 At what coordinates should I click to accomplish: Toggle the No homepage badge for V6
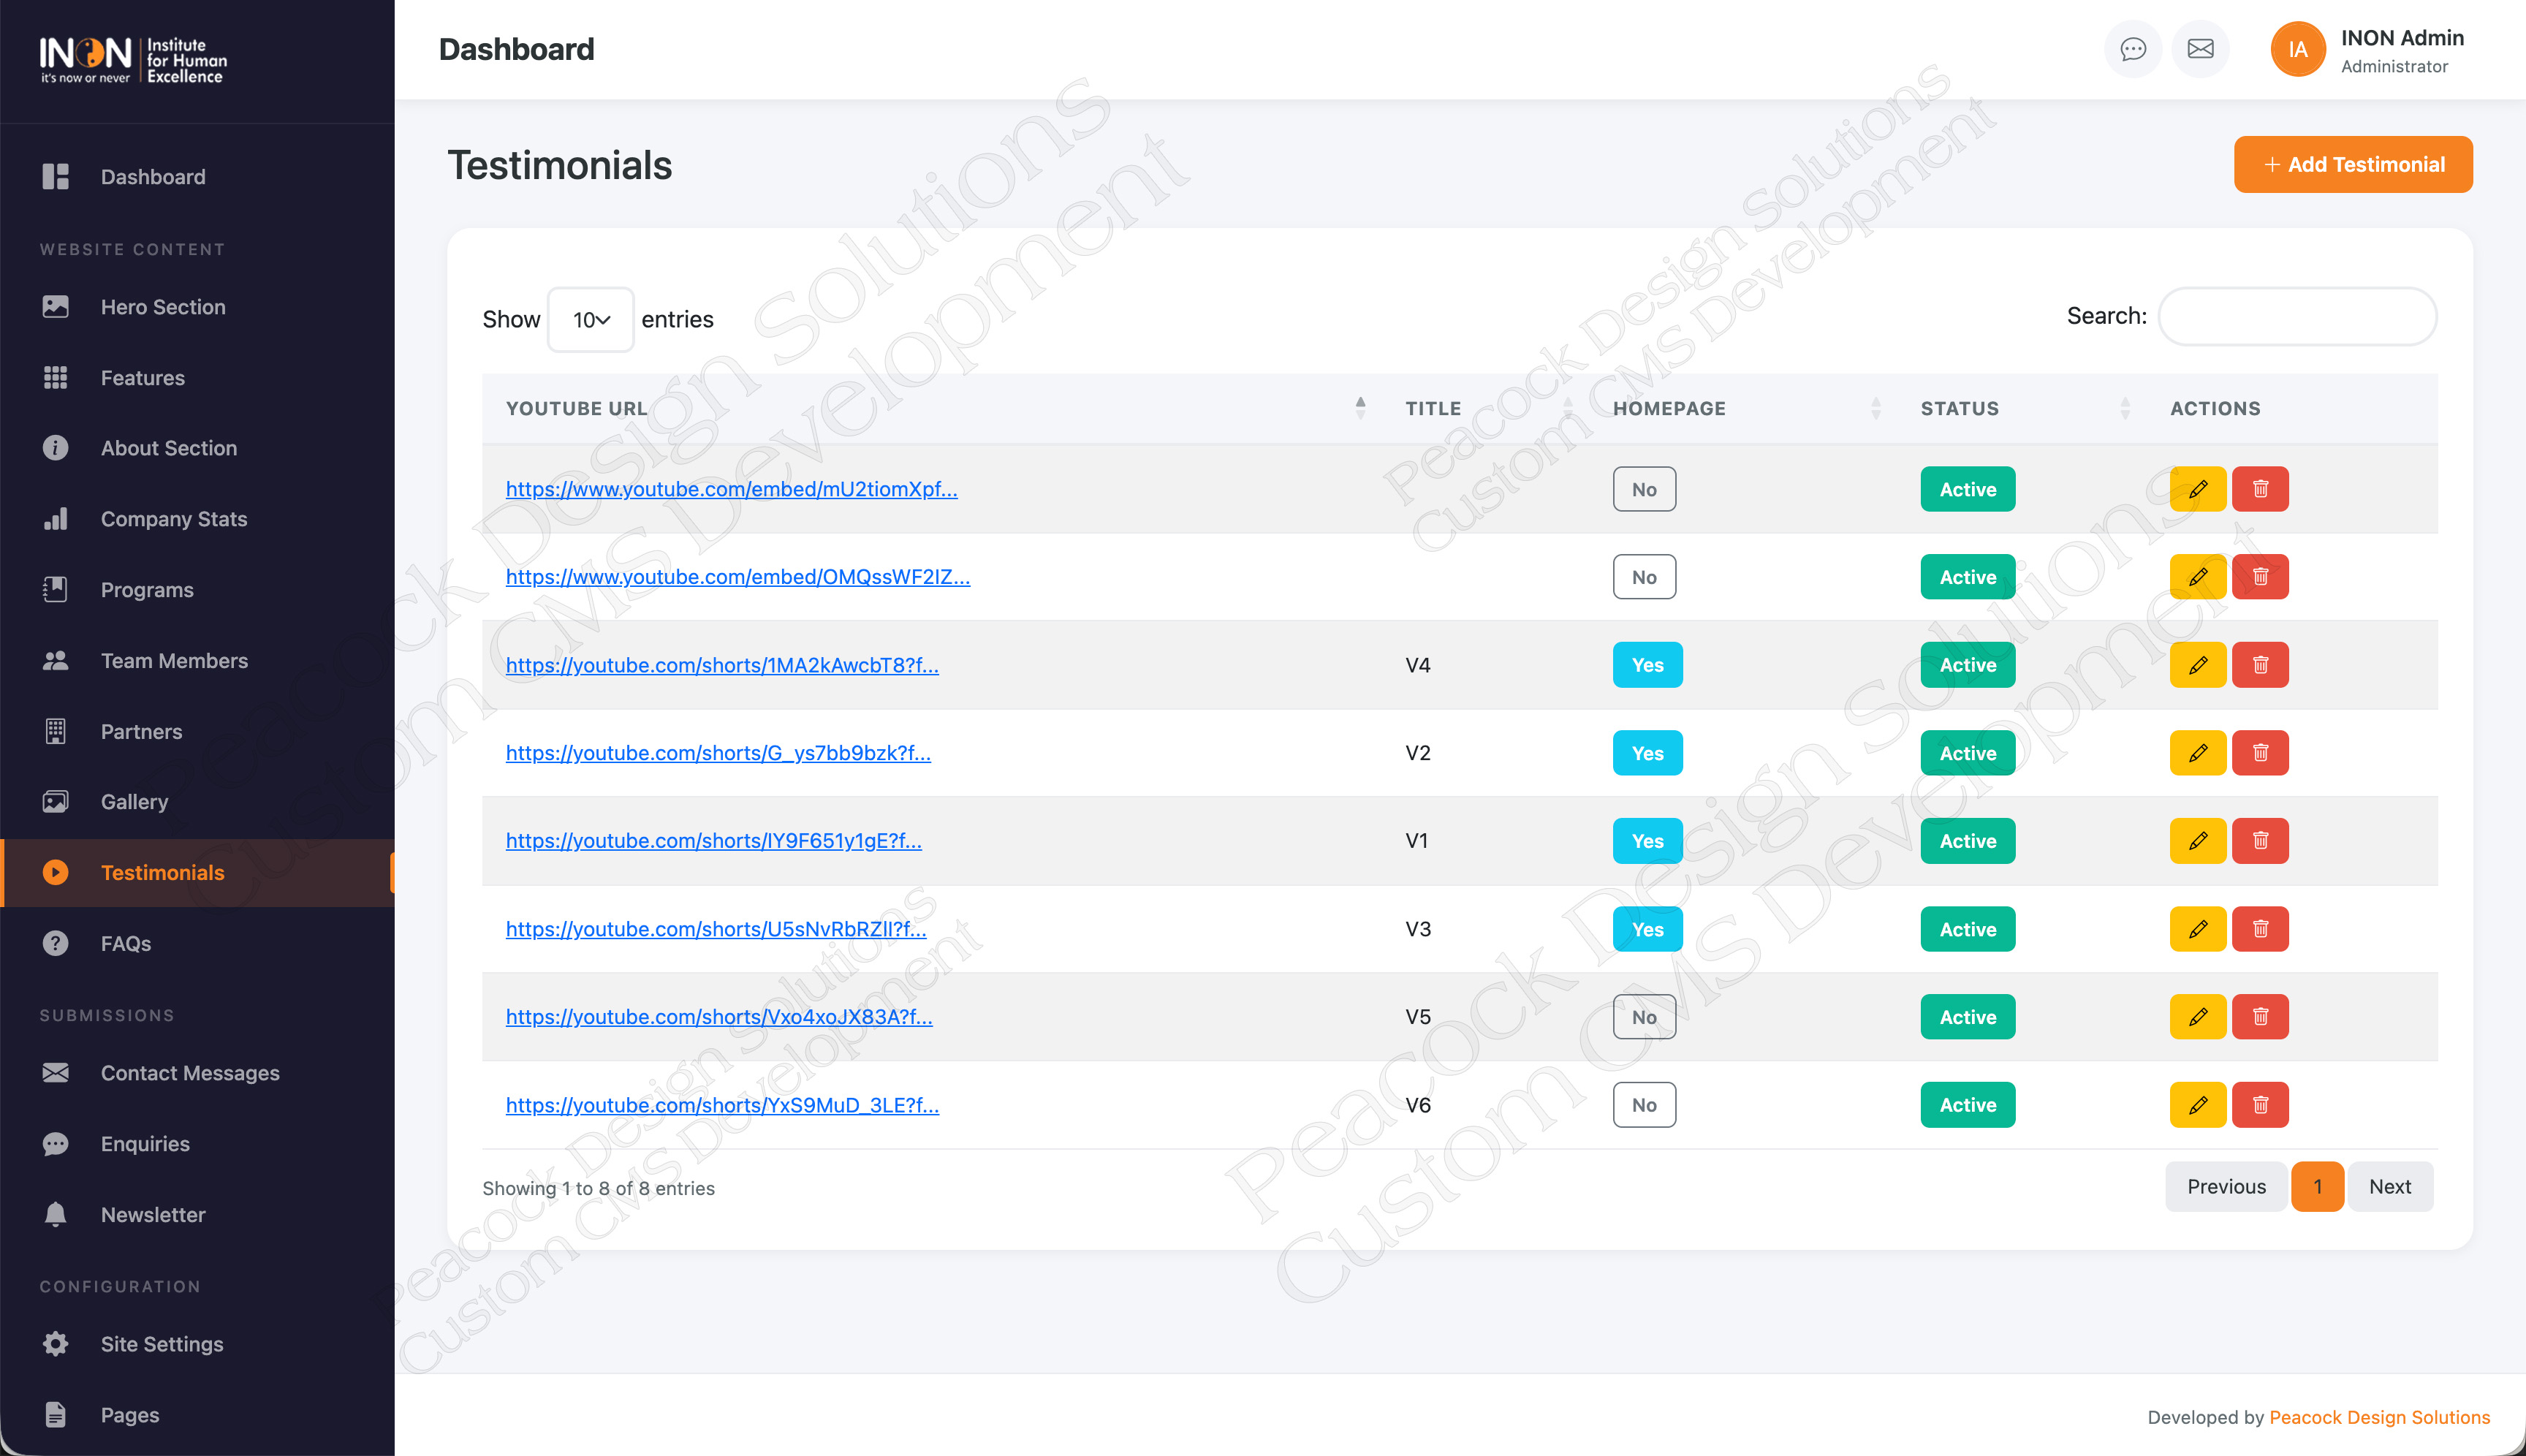tap(1644, 1105)
